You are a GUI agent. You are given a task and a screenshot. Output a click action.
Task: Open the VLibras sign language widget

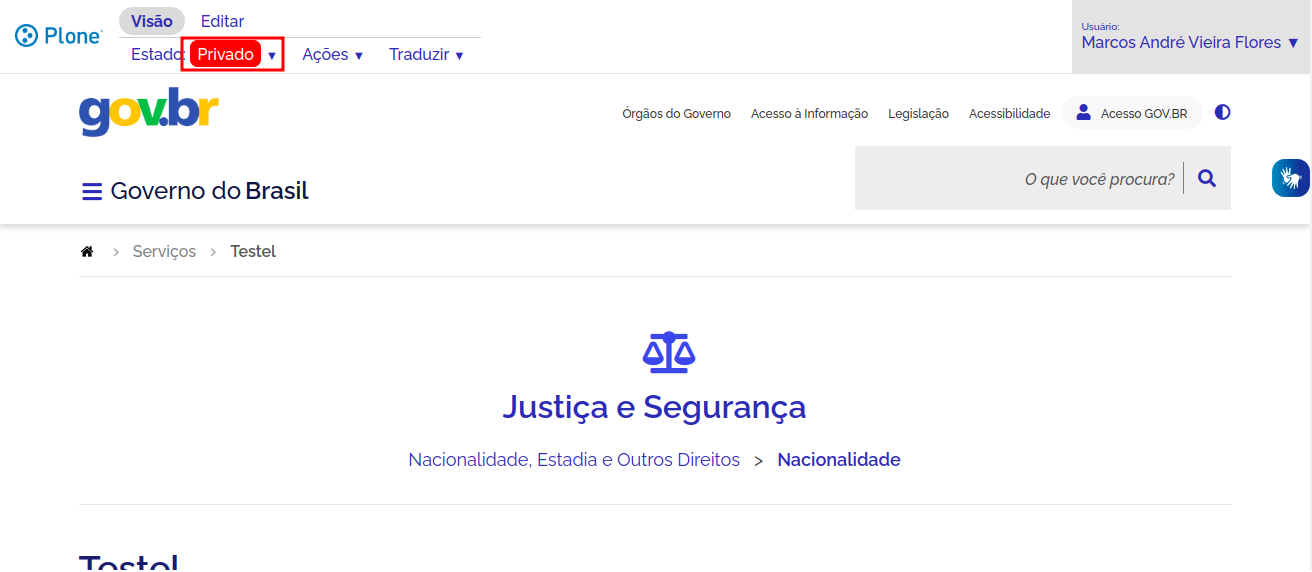[x=1291, y=178]
